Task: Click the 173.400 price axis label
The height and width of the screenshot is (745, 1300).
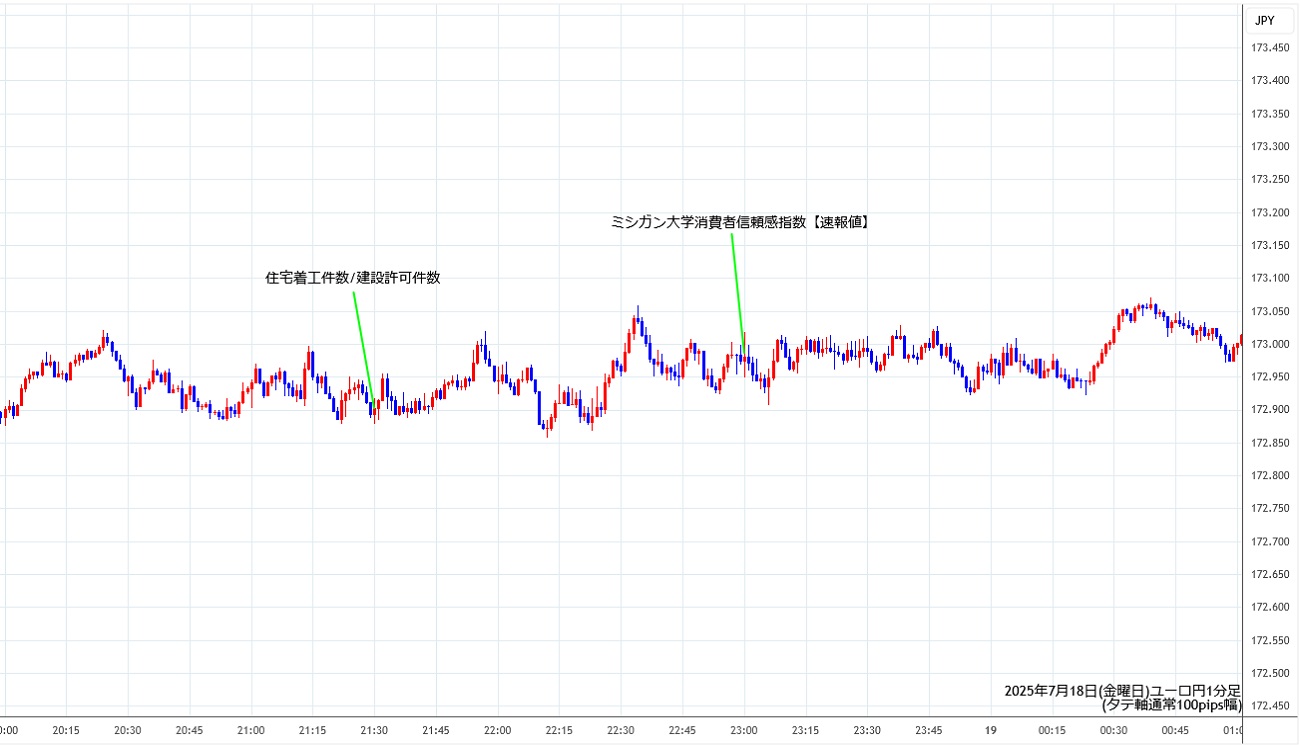Action: coord(1269,81)
